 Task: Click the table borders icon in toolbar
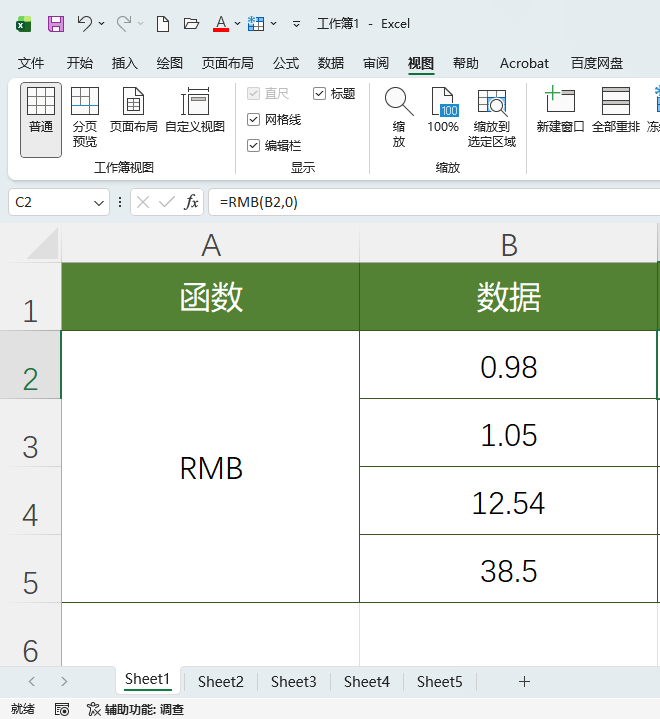click(256, 23)
